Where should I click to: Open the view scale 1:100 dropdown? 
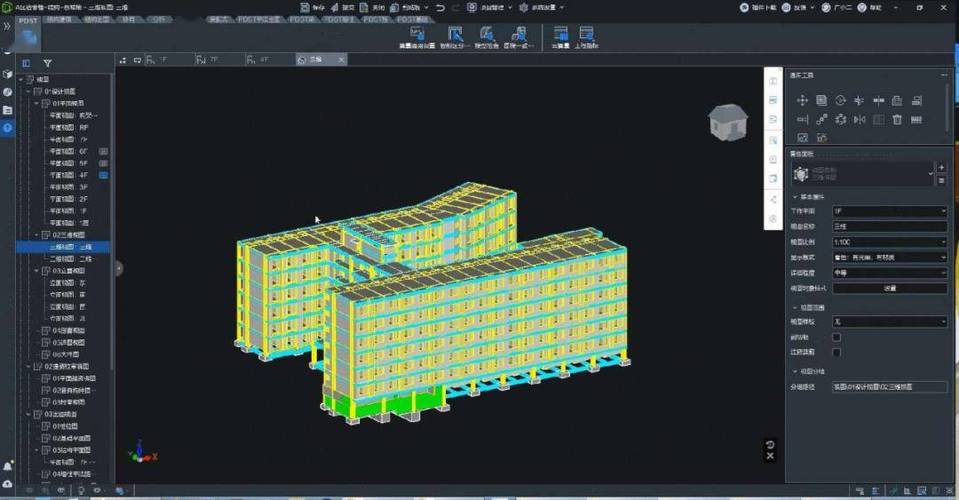[889, 242]
